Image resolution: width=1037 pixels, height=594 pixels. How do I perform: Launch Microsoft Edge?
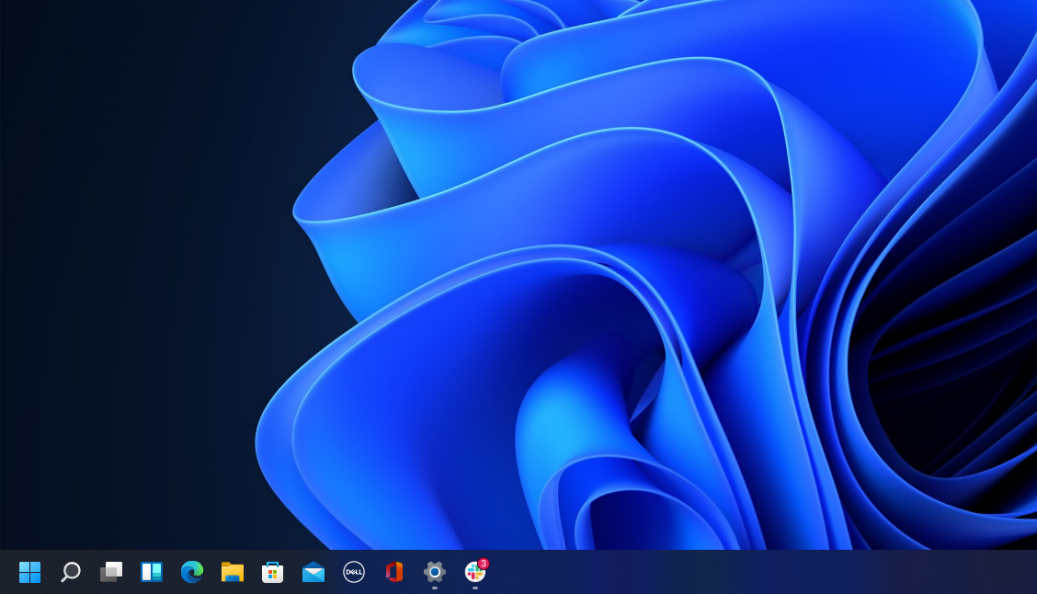coord(192,572)
